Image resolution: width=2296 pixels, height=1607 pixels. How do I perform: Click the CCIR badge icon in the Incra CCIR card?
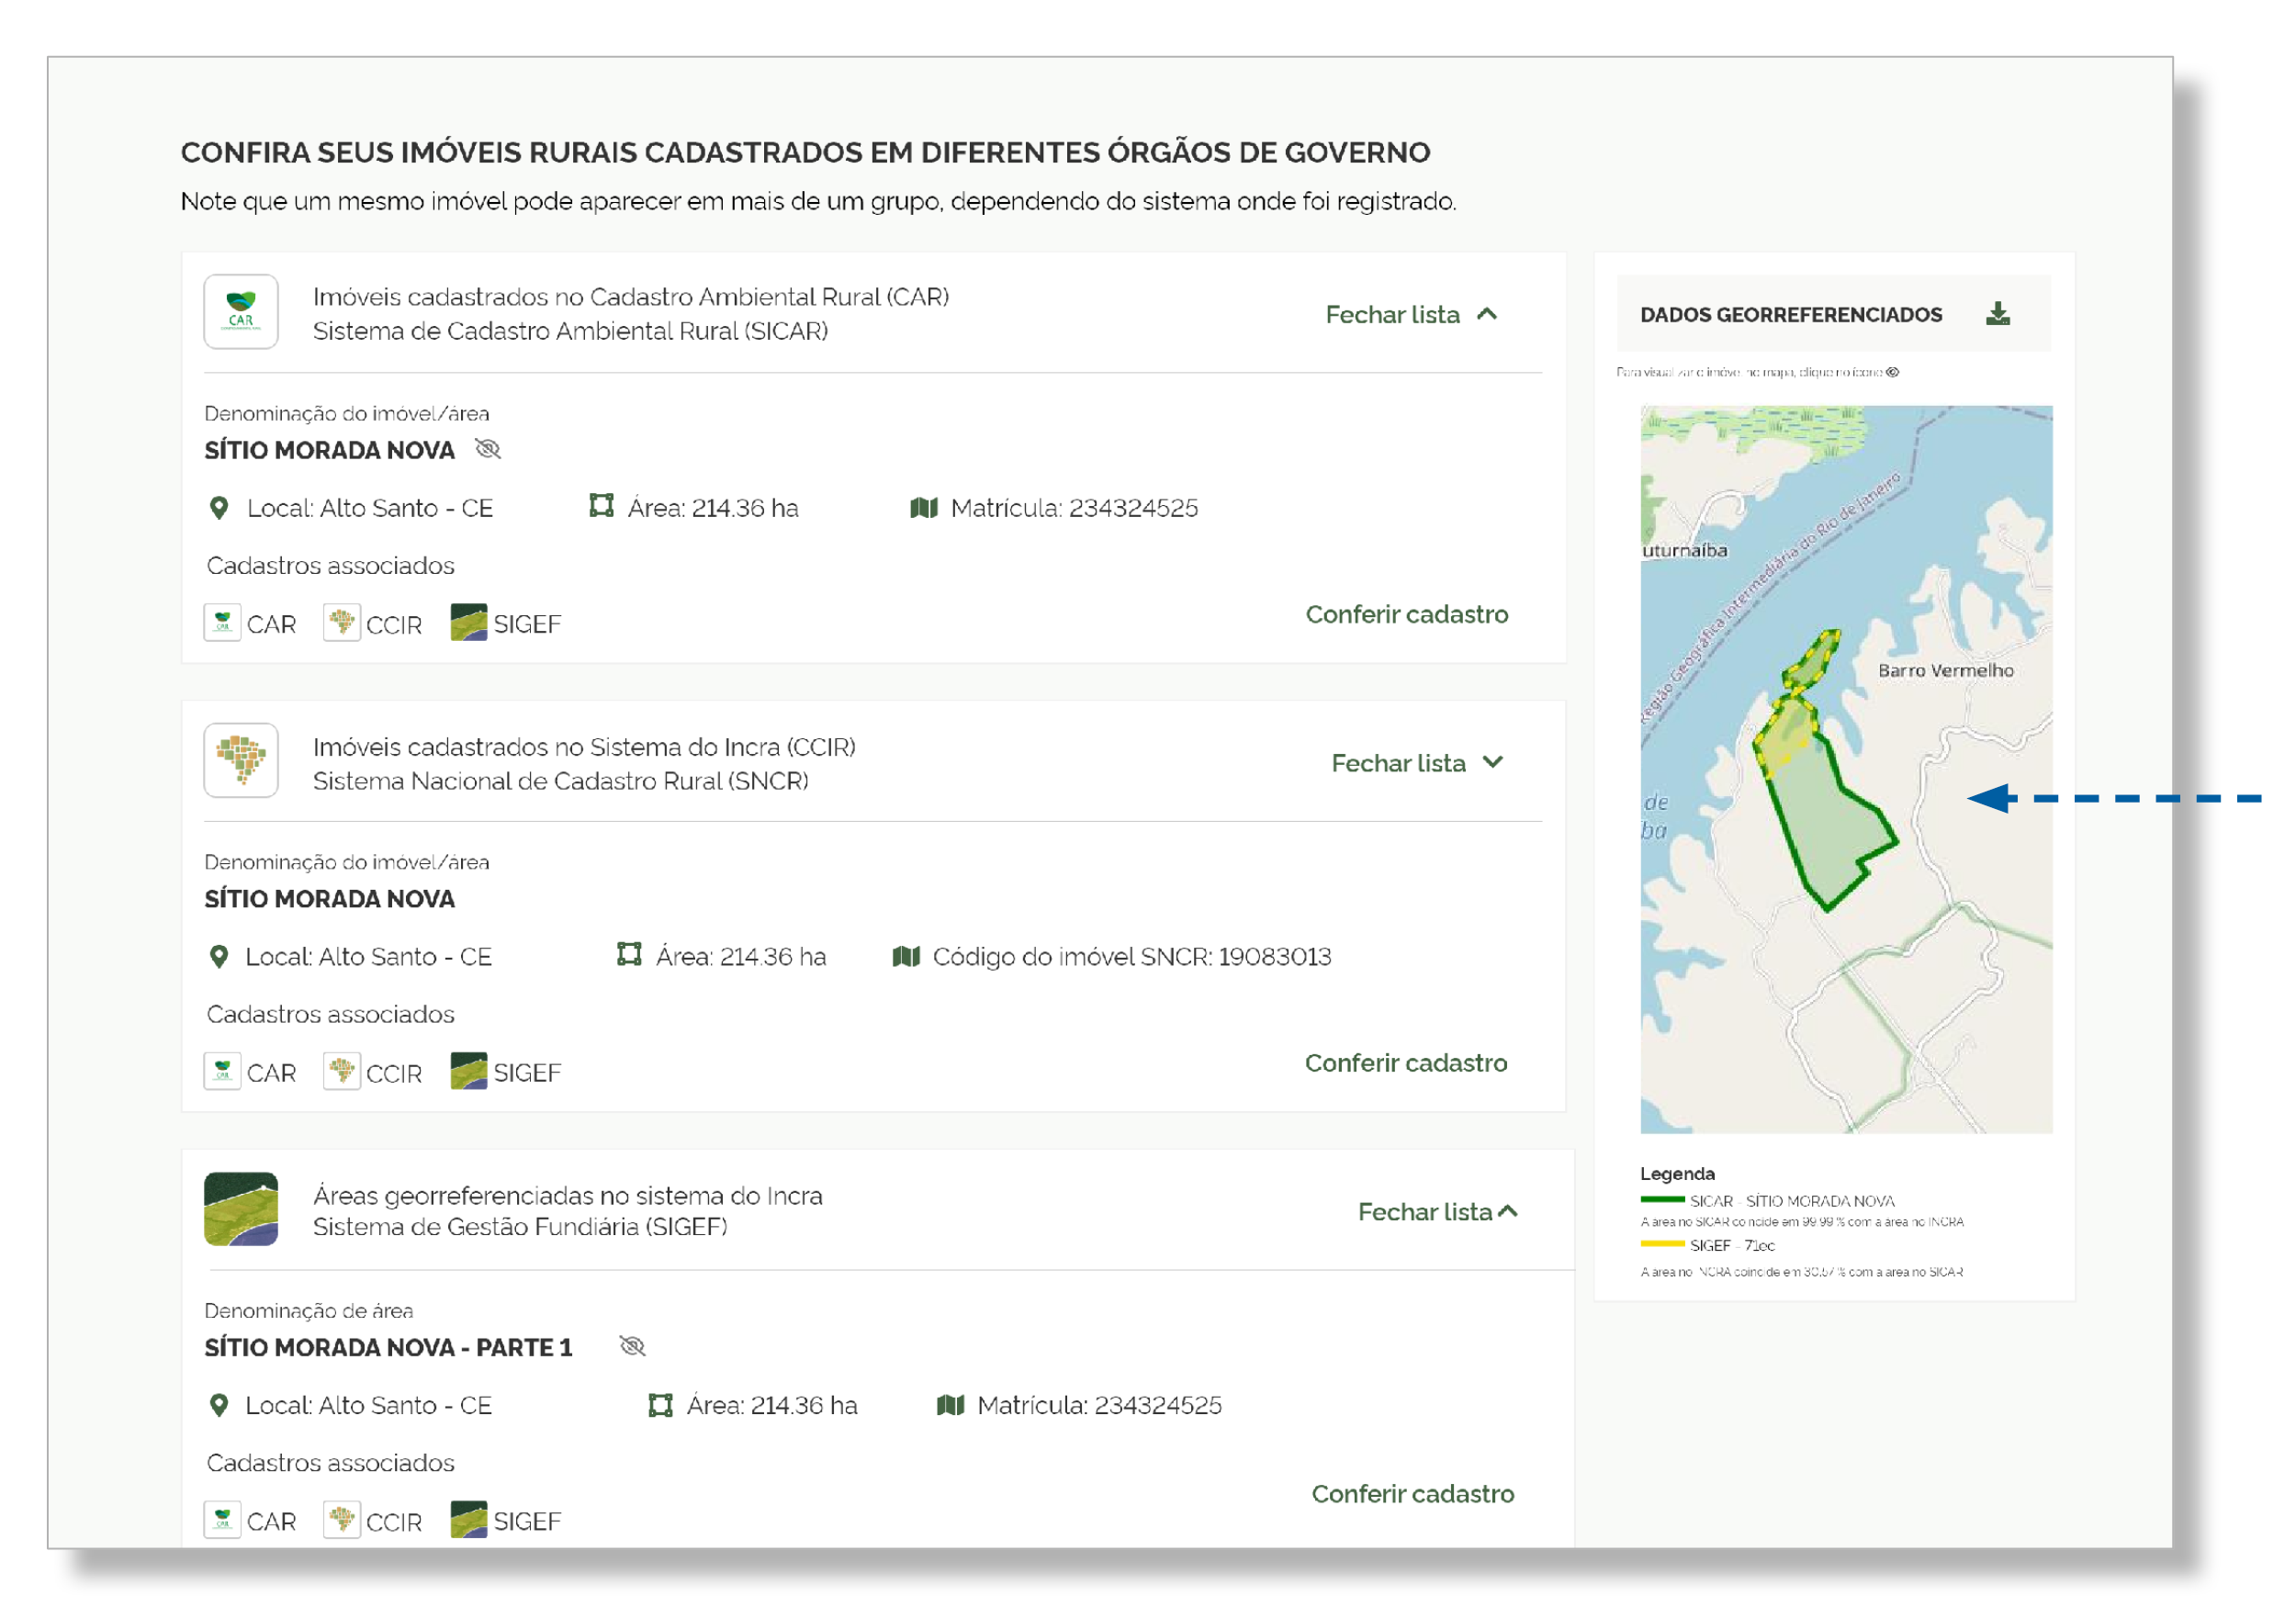(x=342, y=1072)
